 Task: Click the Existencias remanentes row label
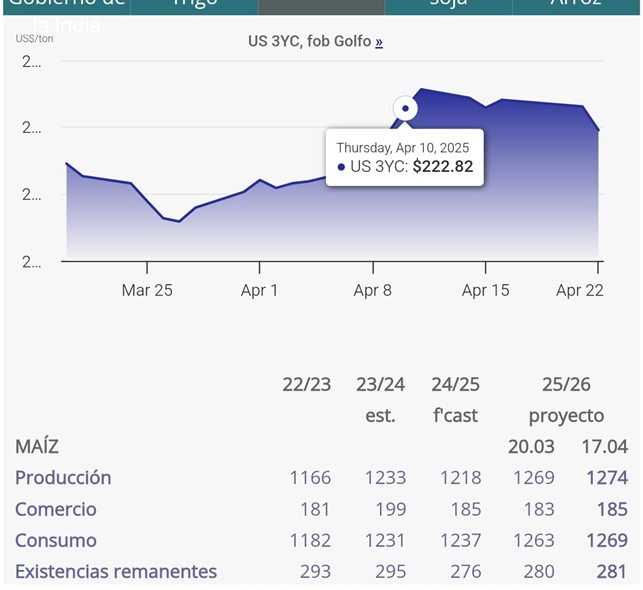coord(116,572)
